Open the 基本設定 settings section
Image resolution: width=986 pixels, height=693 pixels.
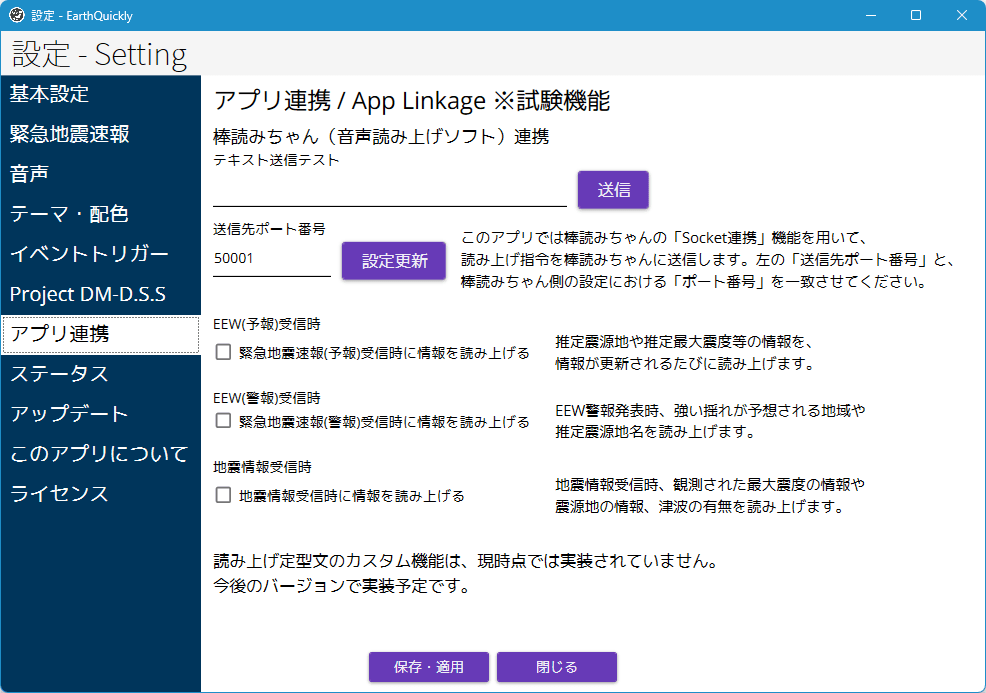click(x=101, y=94)
